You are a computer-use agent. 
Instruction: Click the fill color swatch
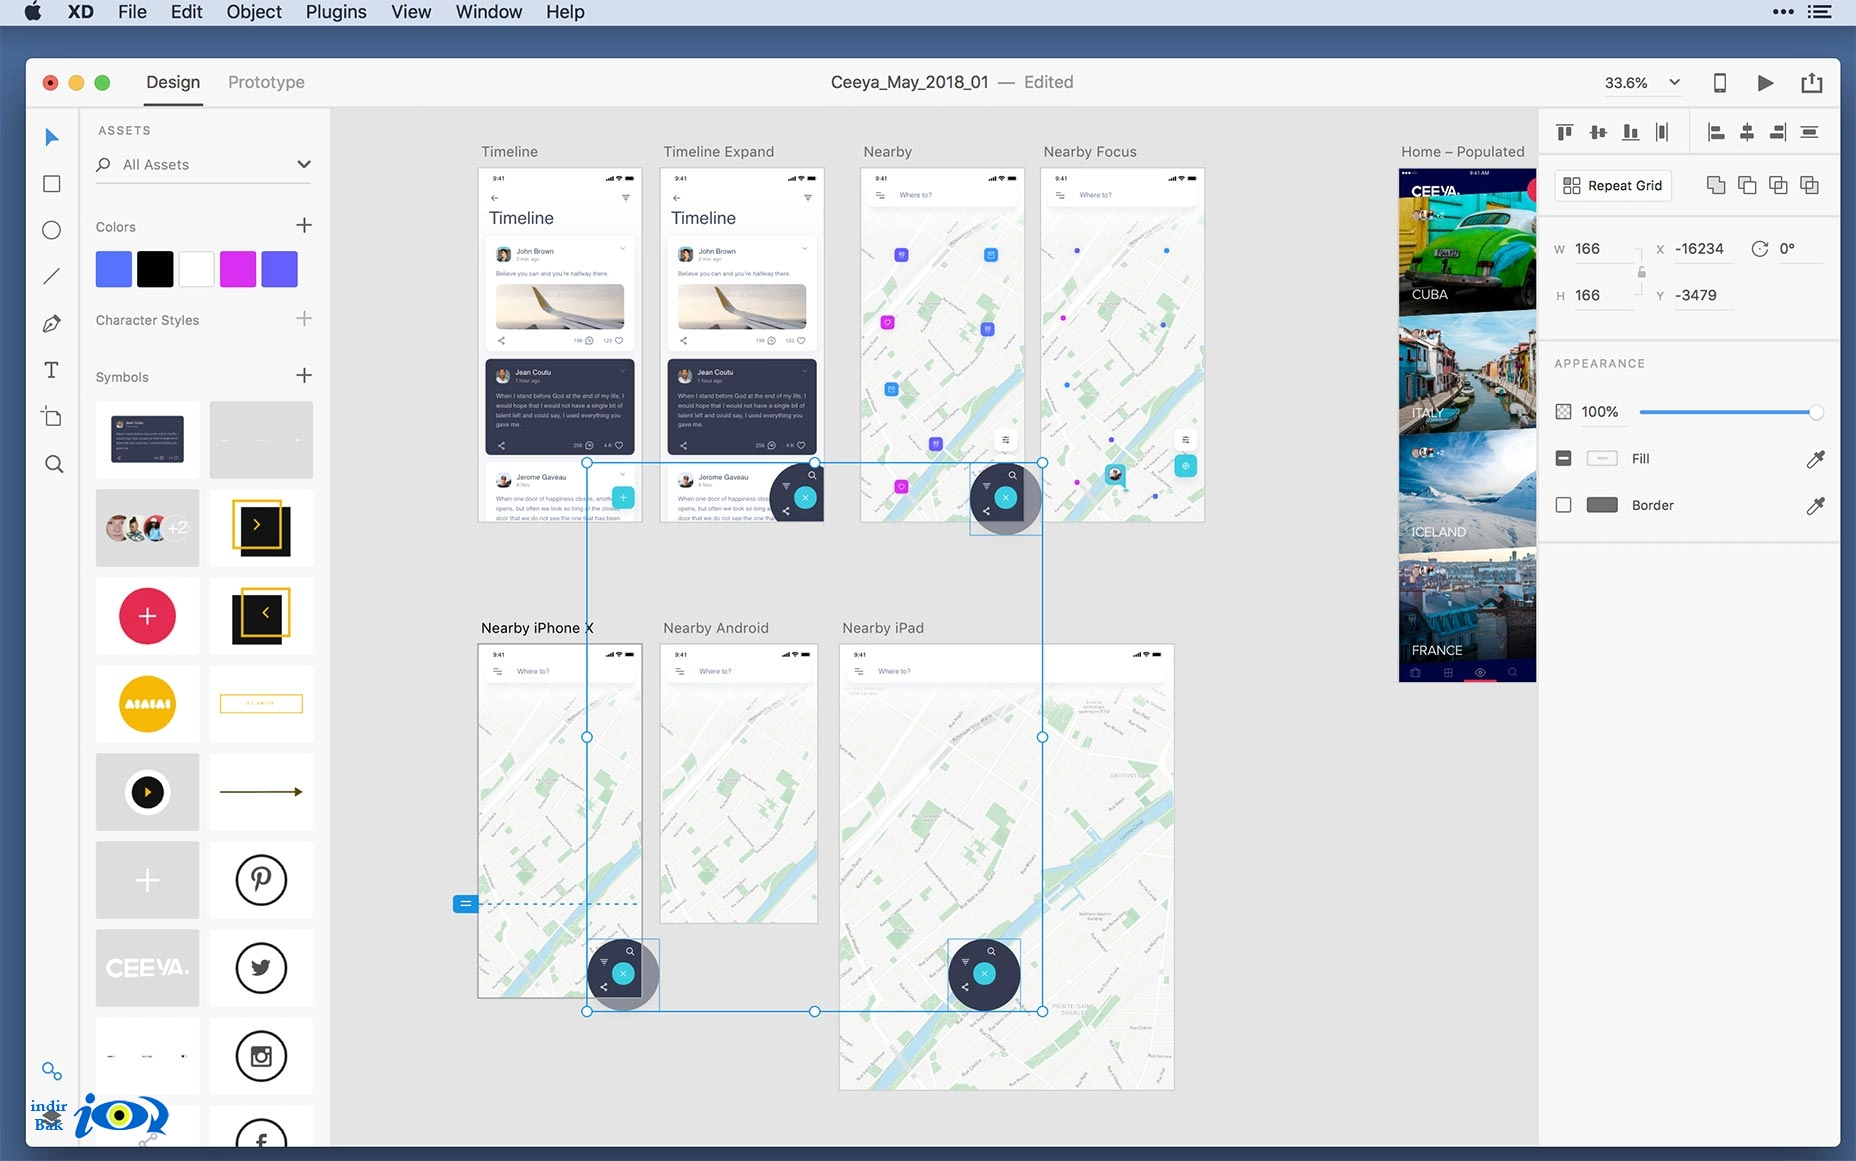1602,459
